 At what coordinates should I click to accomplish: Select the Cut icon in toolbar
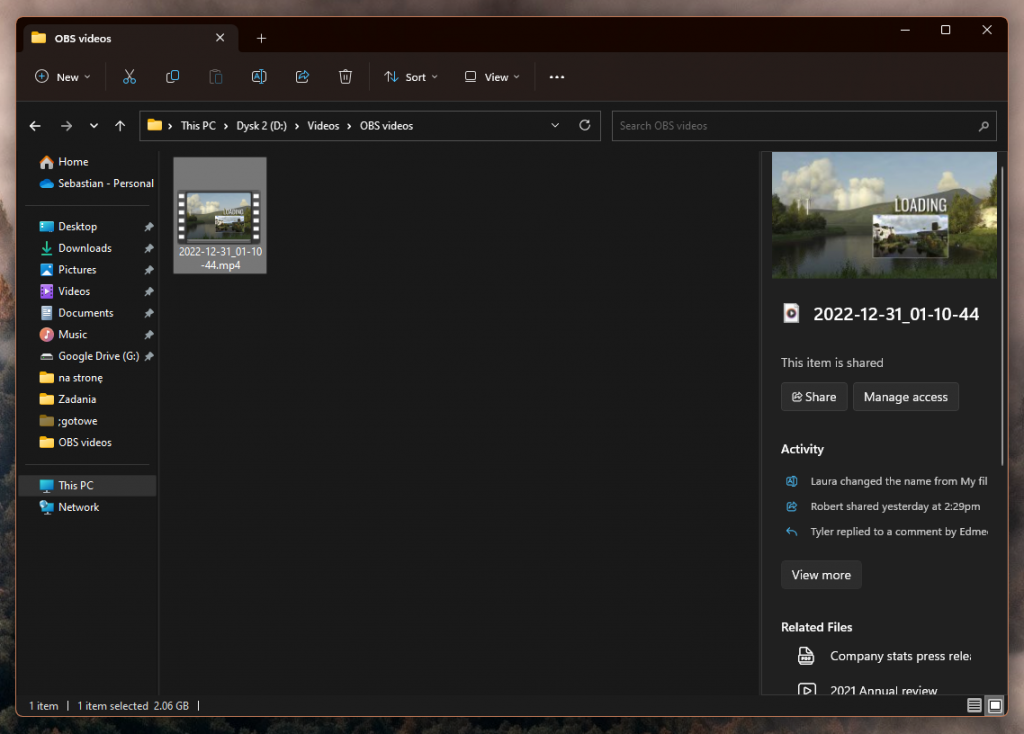(x=128, y=76)
